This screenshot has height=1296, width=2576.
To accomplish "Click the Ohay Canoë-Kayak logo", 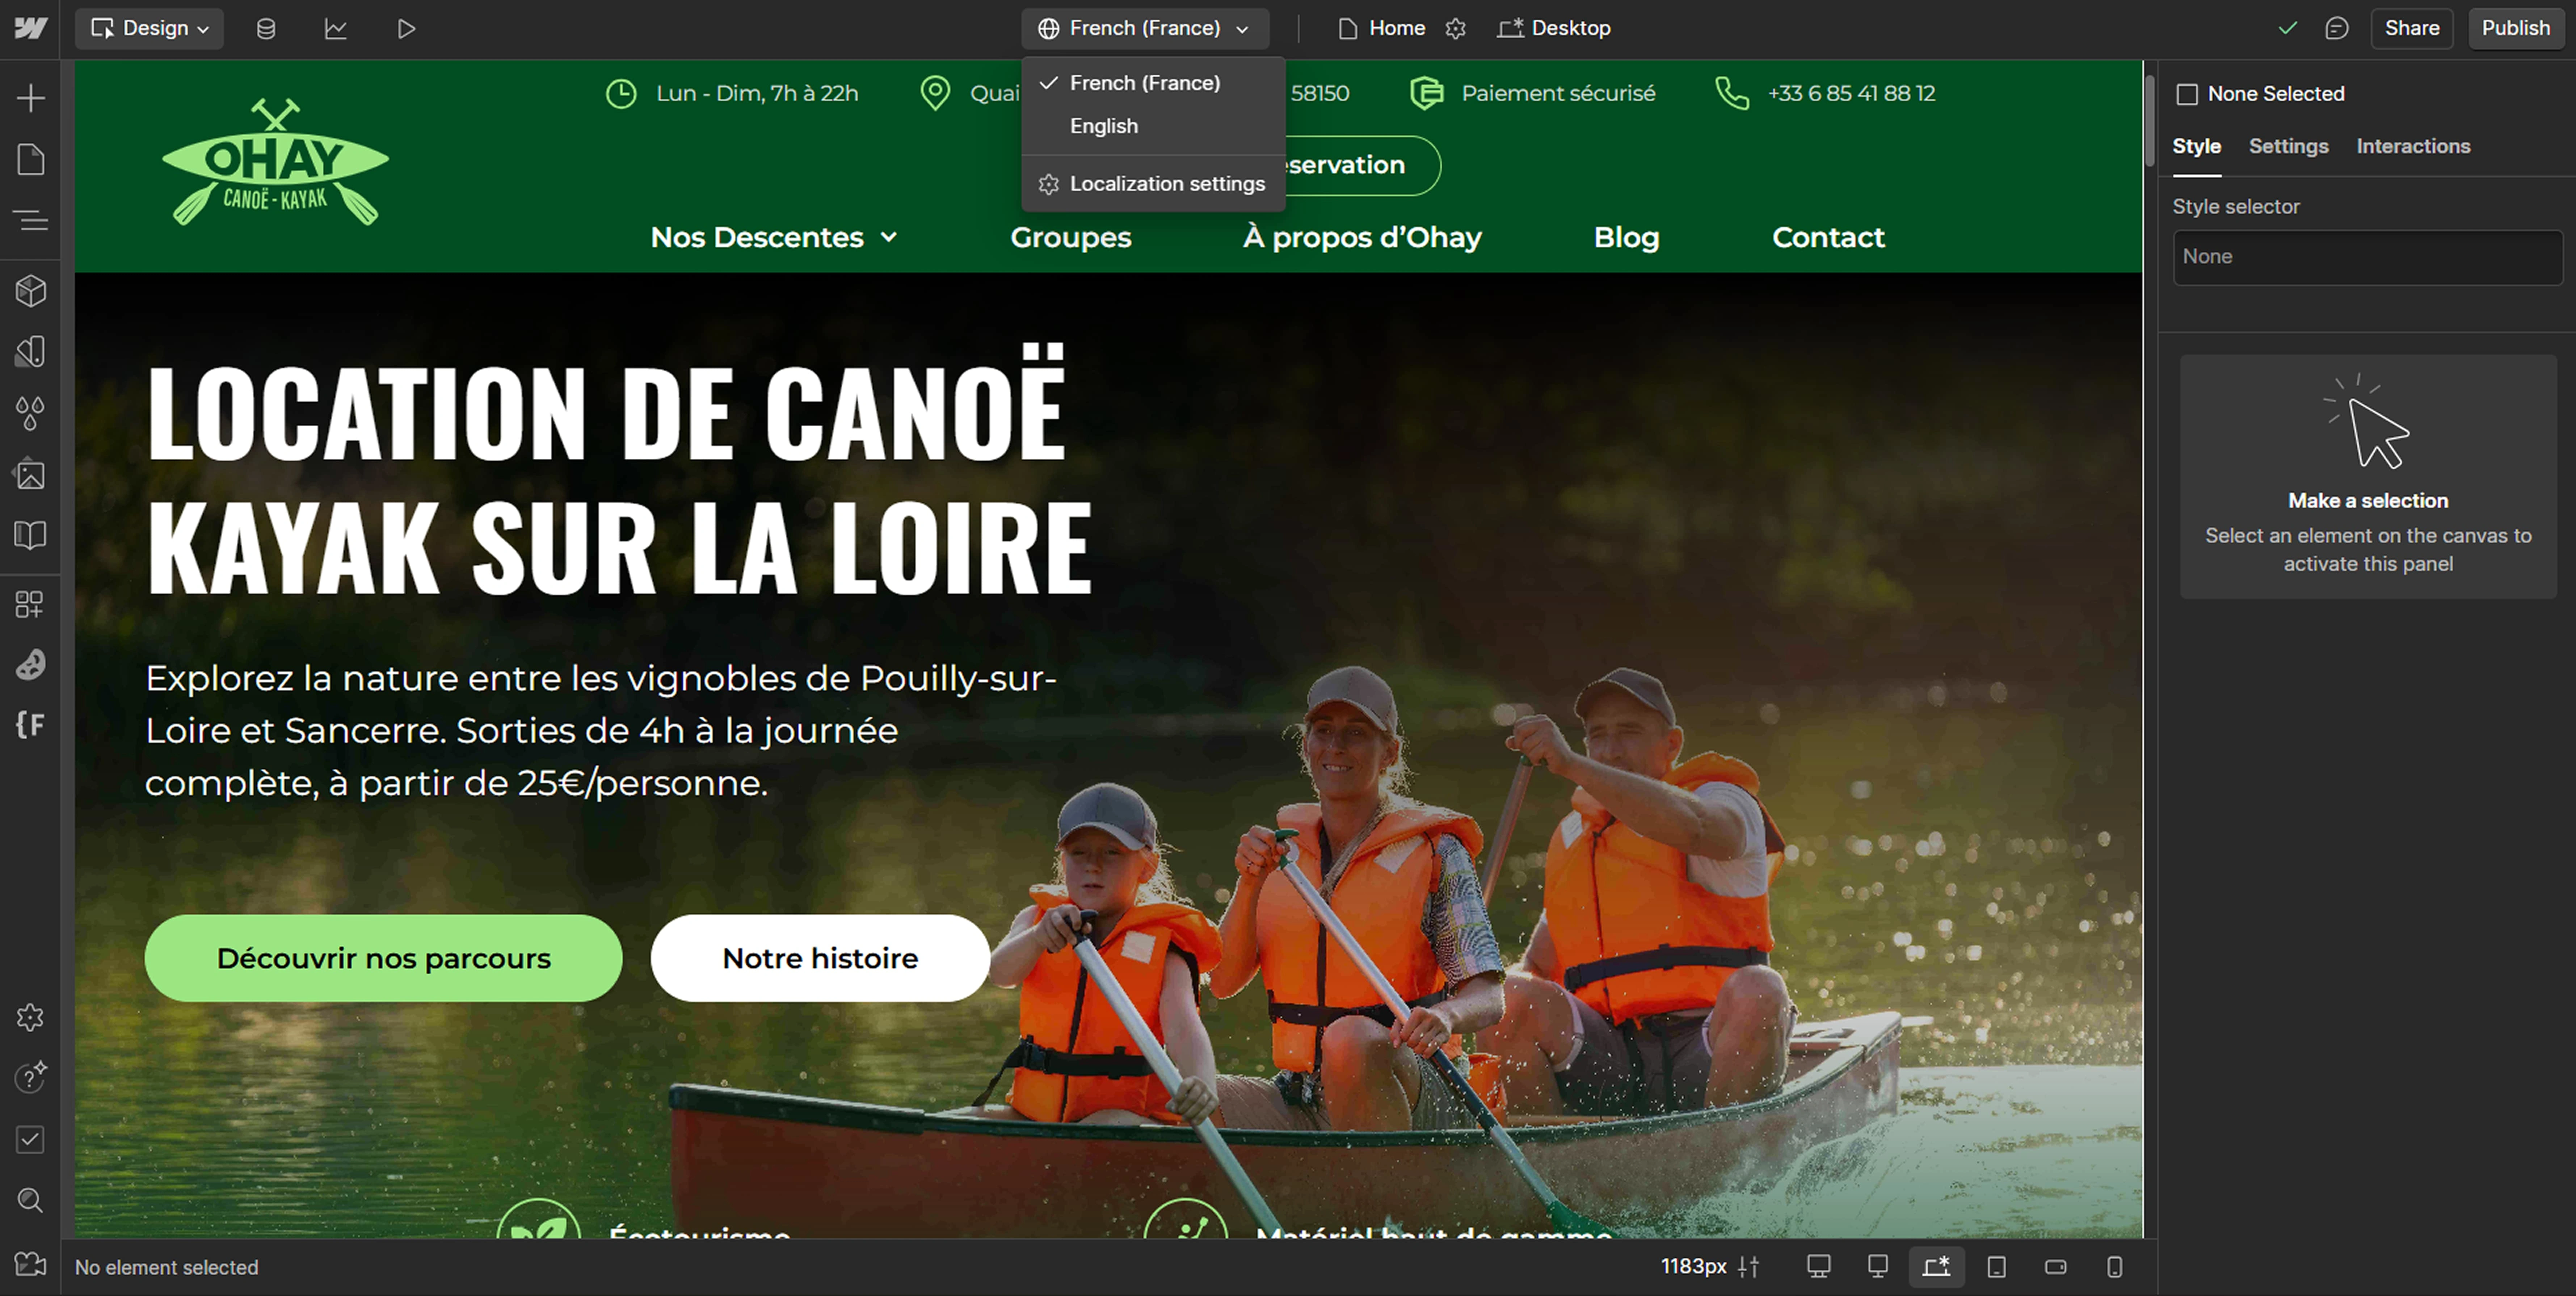I will point(275,161).
